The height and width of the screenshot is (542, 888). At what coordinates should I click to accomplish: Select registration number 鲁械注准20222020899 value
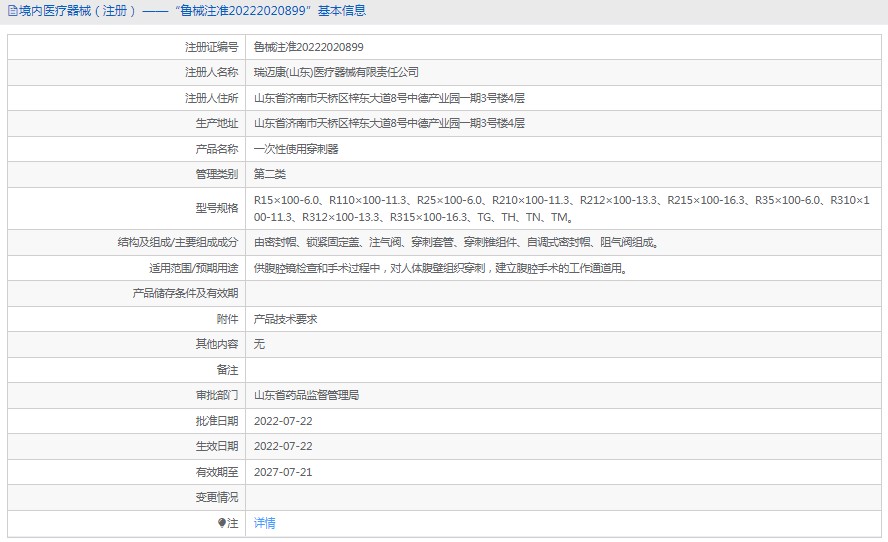309,47
